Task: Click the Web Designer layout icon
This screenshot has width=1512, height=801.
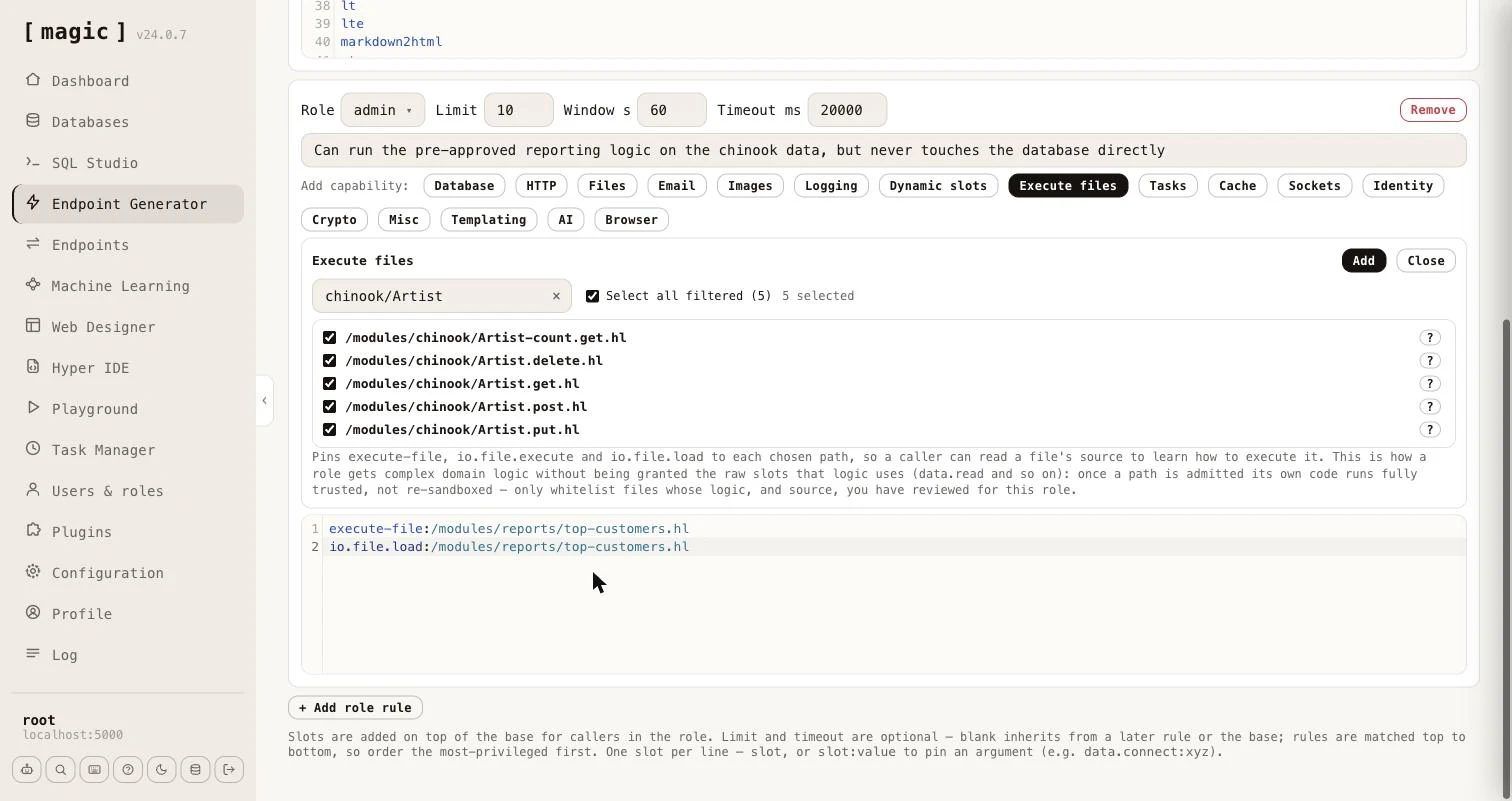Action: coord(33,326)
